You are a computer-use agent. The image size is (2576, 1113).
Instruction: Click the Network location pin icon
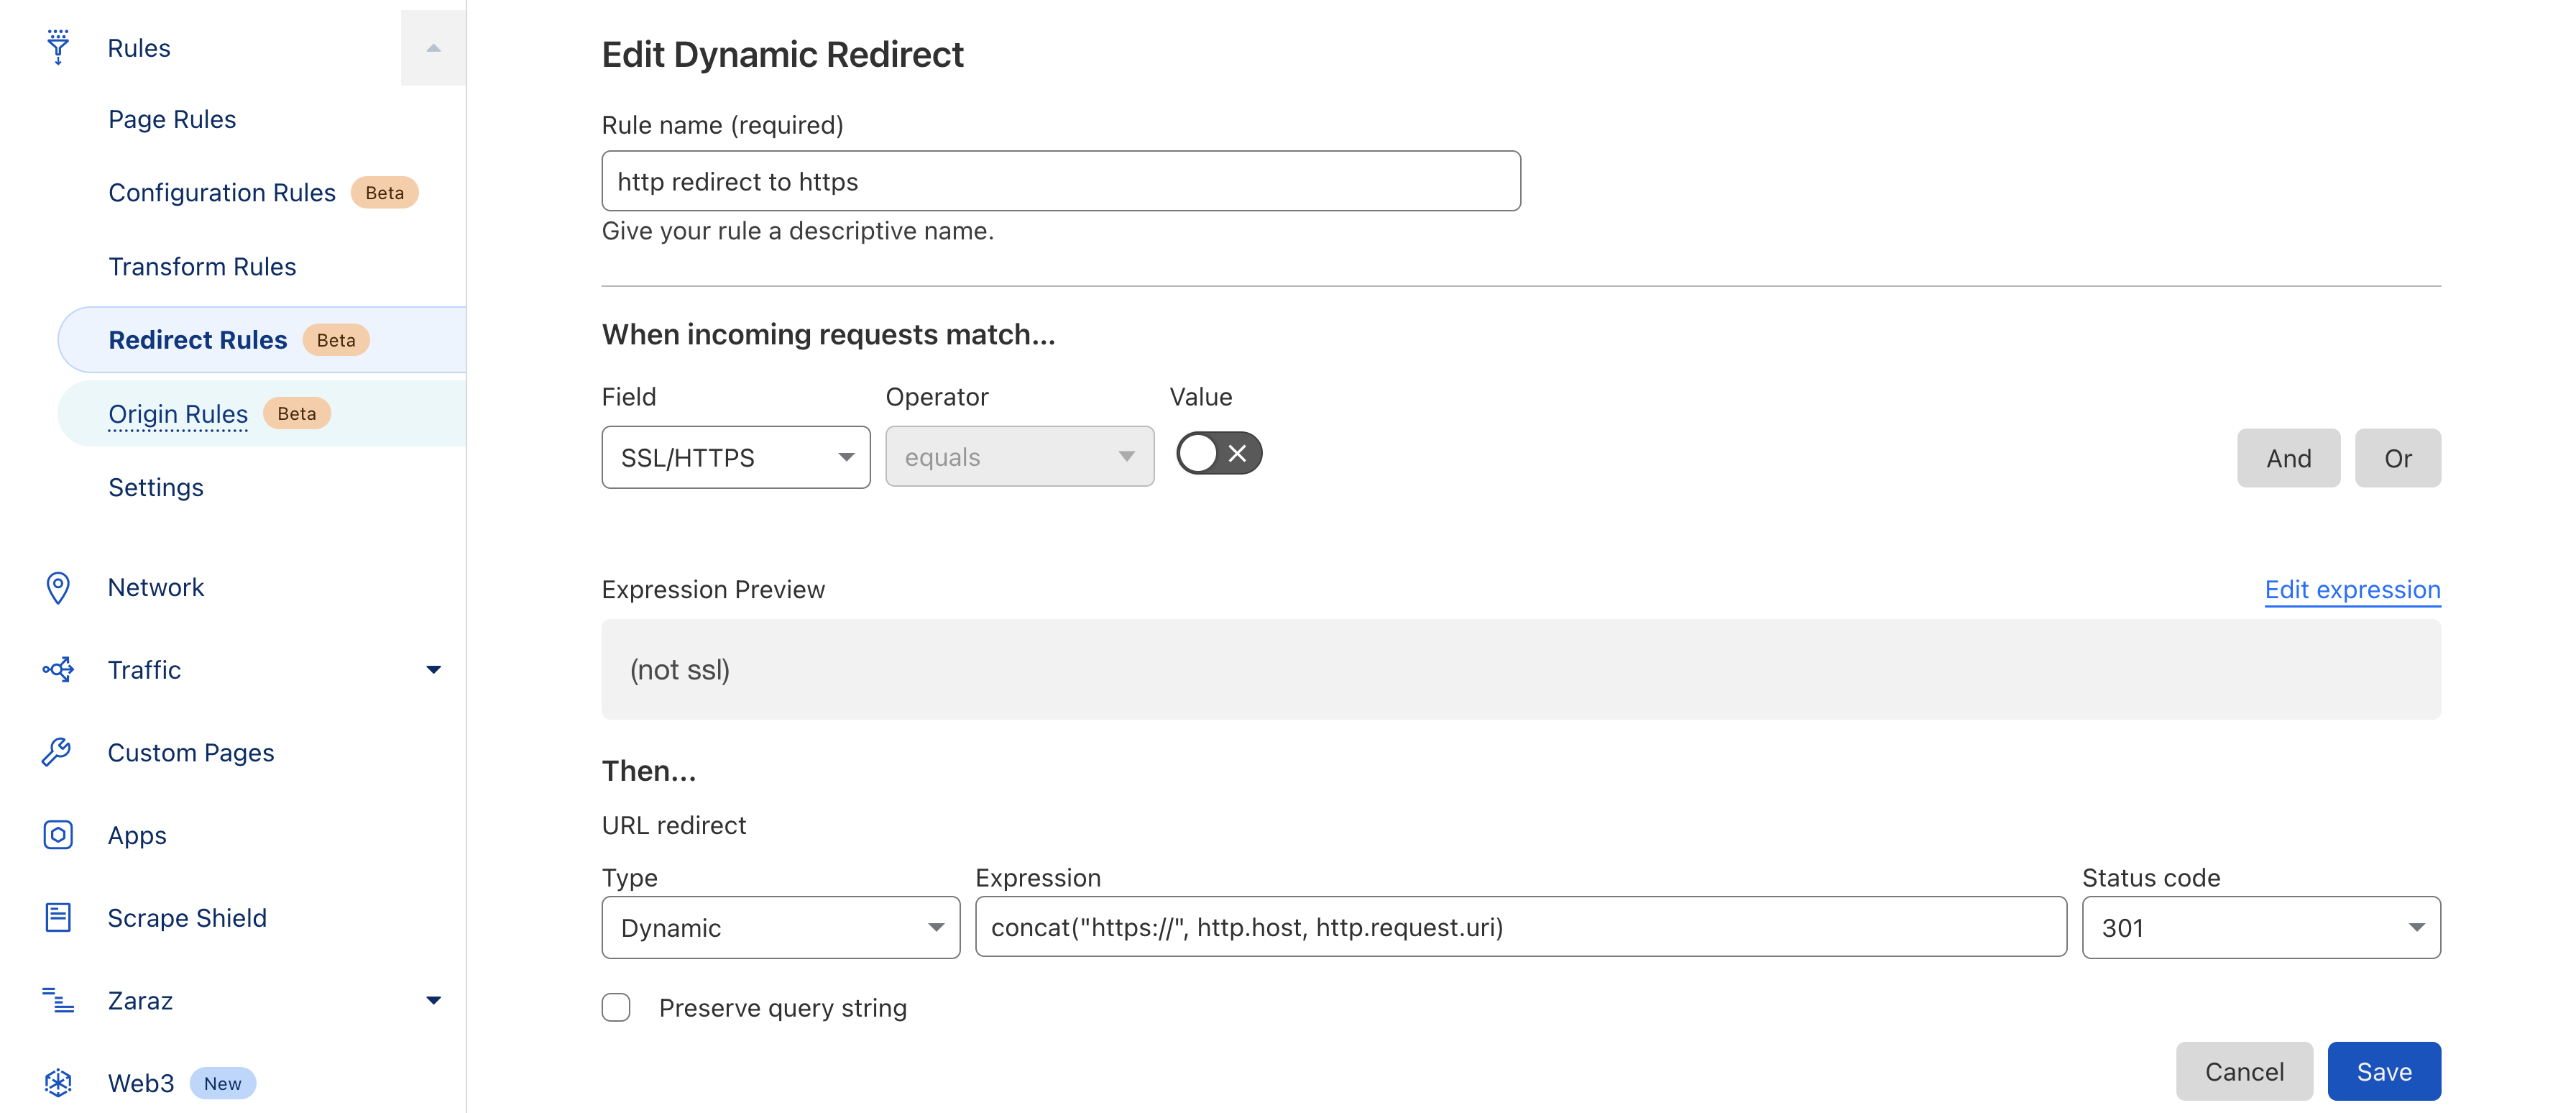58,587
